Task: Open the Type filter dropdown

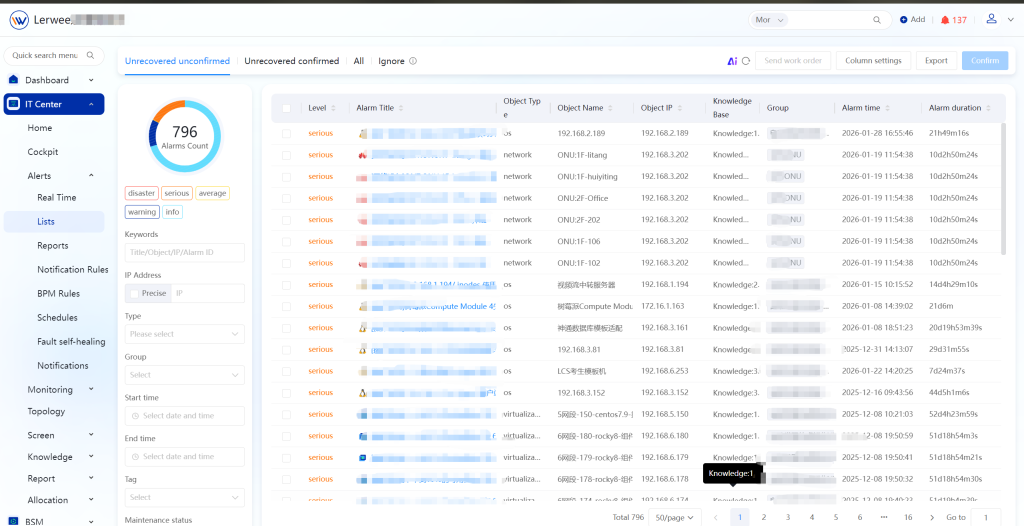Action: click(184, 334)
